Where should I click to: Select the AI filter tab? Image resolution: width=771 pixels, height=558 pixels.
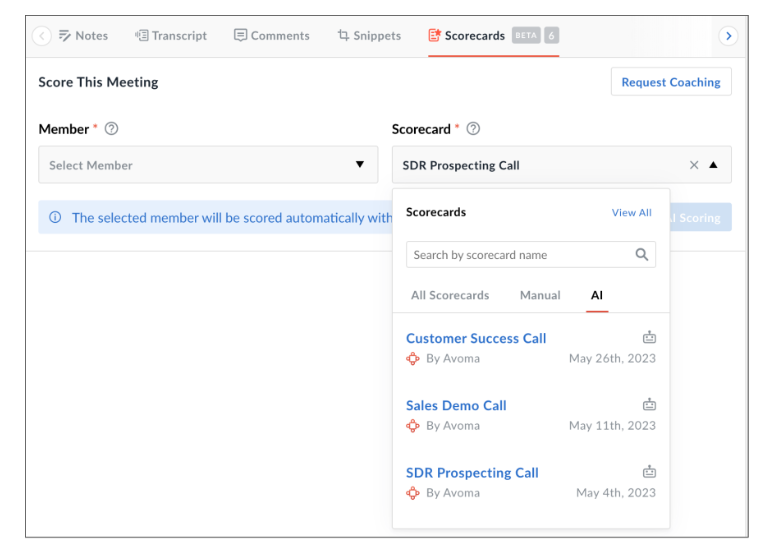pyautogui.click(x=596, y=295)
